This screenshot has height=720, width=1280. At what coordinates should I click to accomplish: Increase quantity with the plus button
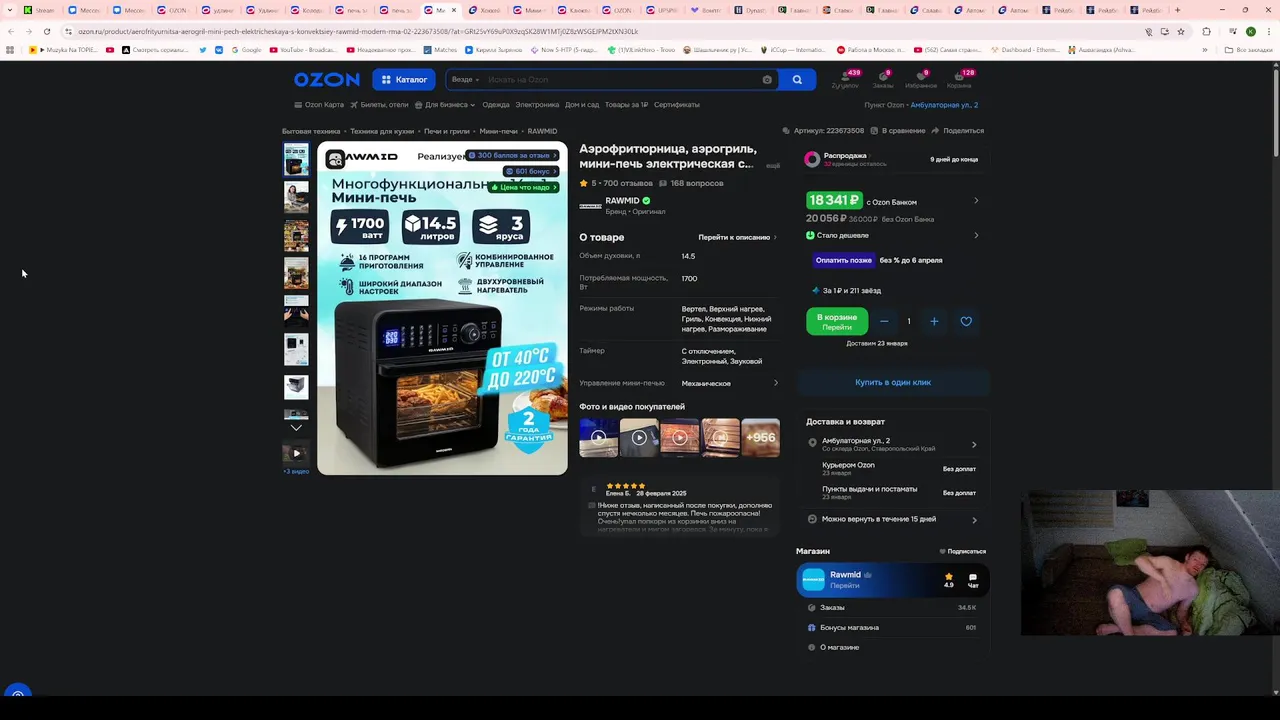click(x=934, y=321)
